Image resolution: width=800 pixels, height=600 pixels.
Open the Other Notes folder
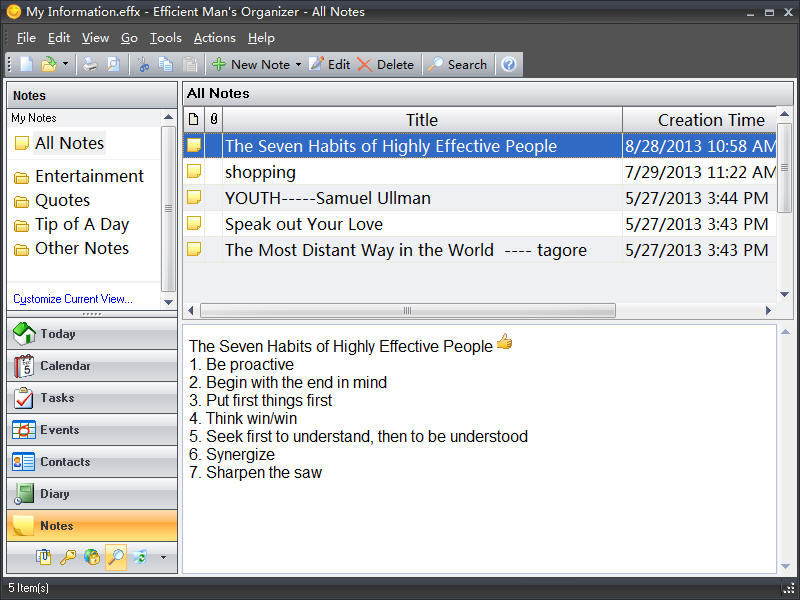82,248
